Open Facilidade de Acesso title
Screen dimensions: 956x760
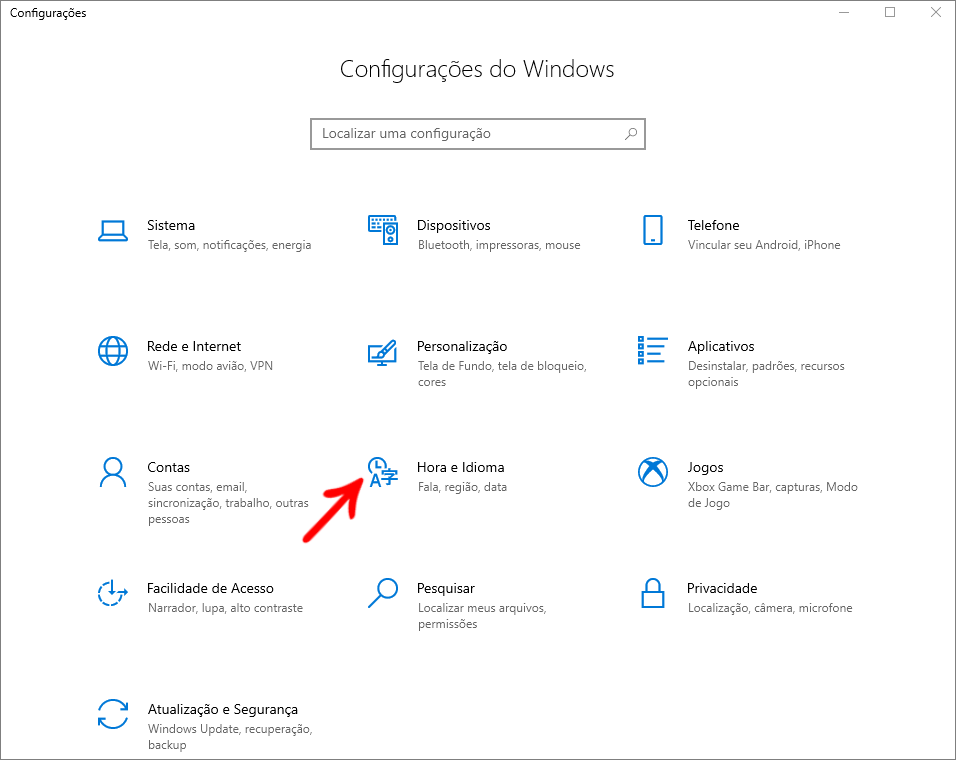[x=210, y=588]
